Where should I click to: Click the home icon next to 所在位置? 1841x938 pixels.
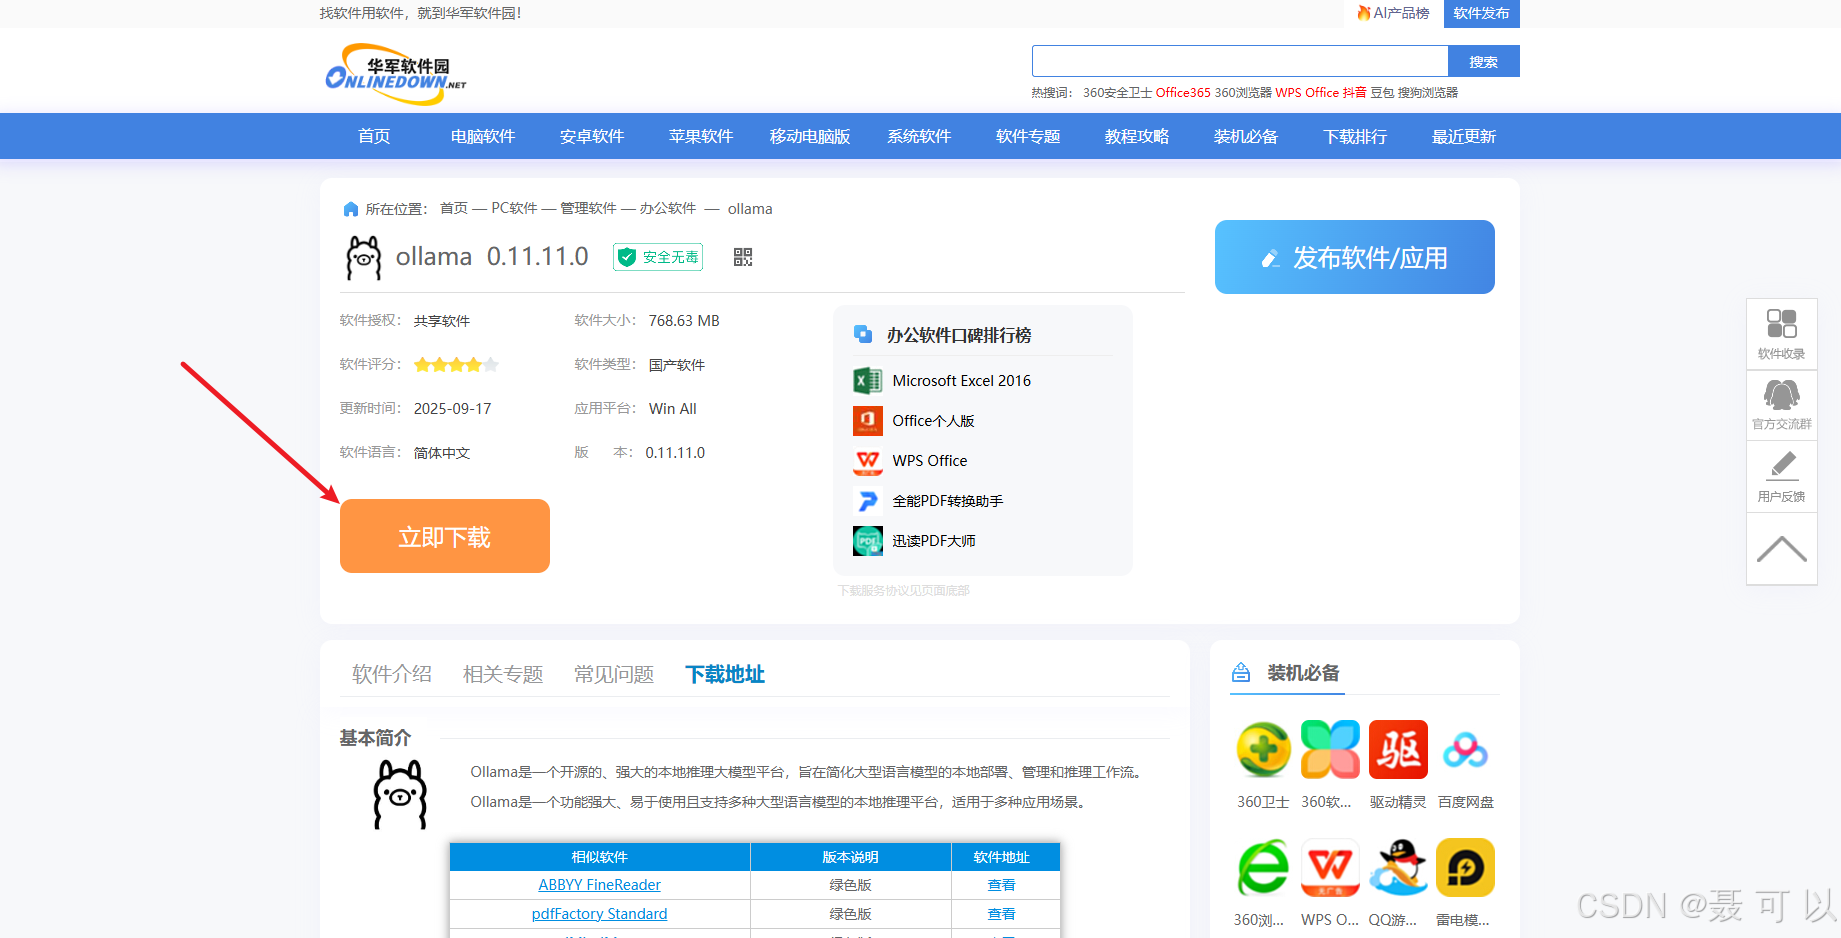(350, 209)
